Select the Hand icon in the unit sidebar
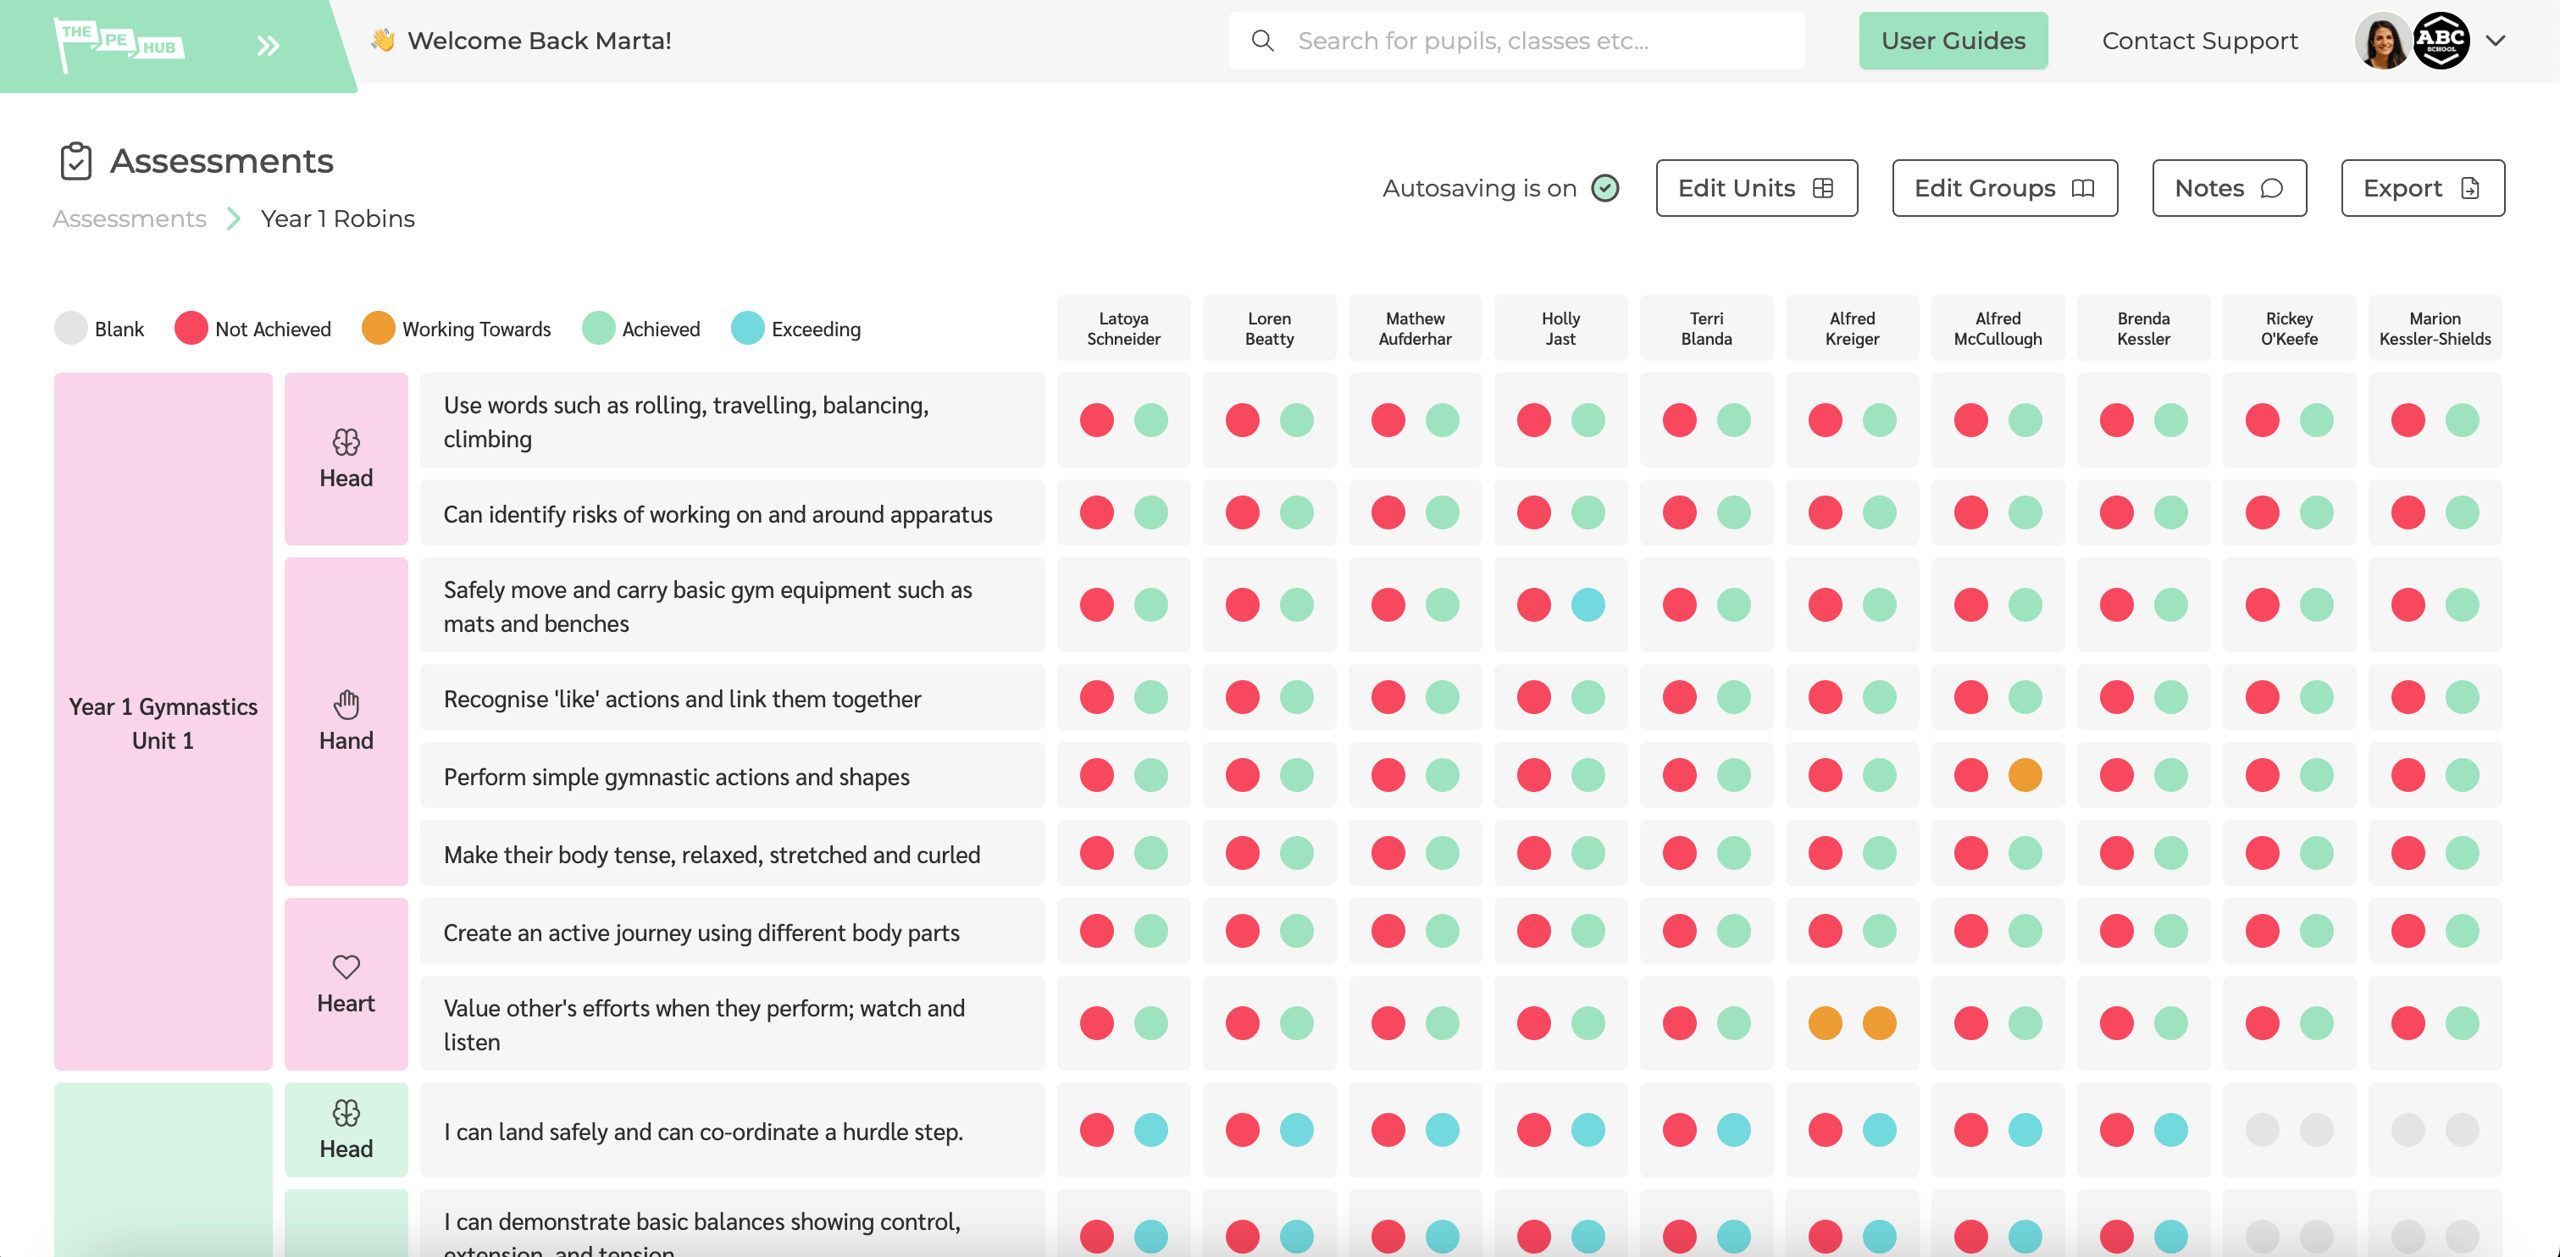This screenshot has width=2560, height=1257. point(345,703)
